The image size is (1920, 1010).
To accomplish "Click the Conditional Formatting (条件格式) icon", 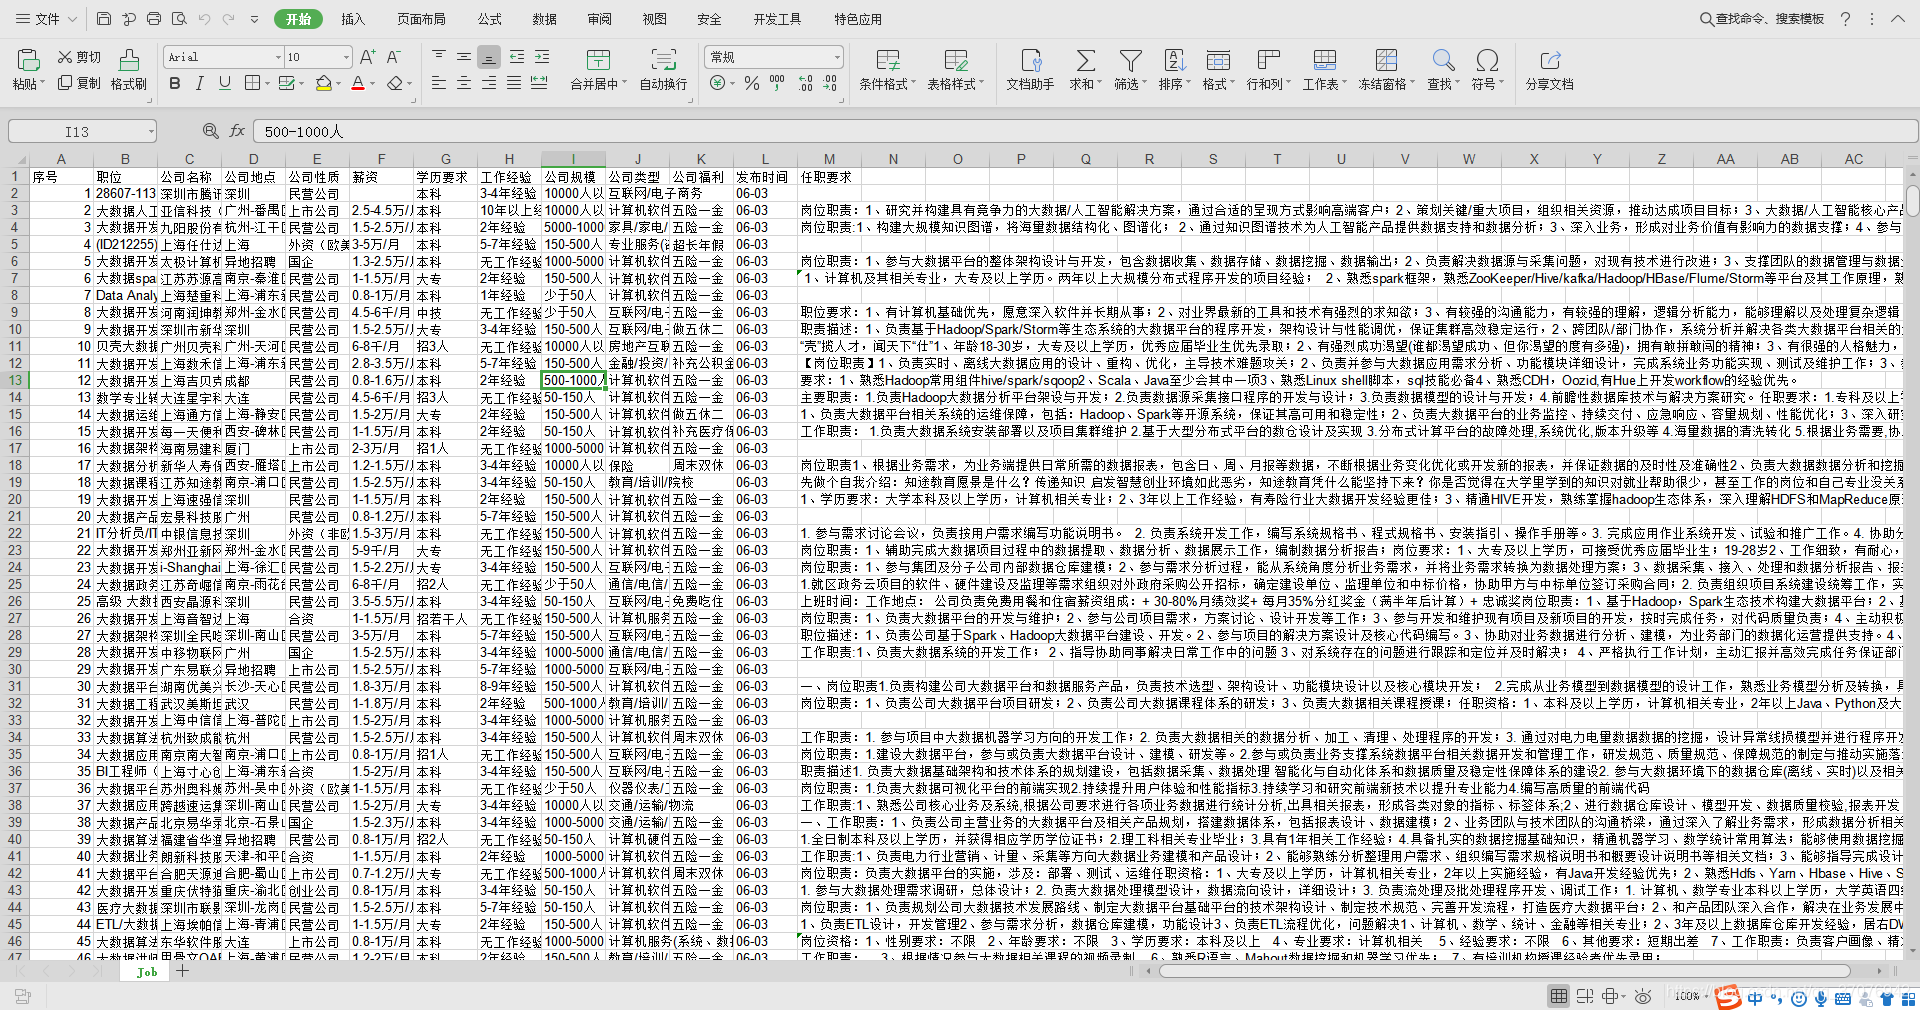I will click(888, 60).
